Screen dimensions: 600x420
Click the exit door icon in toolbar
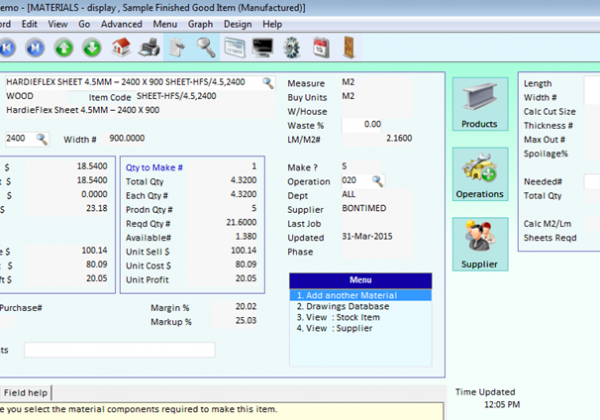tap(349, 47)
